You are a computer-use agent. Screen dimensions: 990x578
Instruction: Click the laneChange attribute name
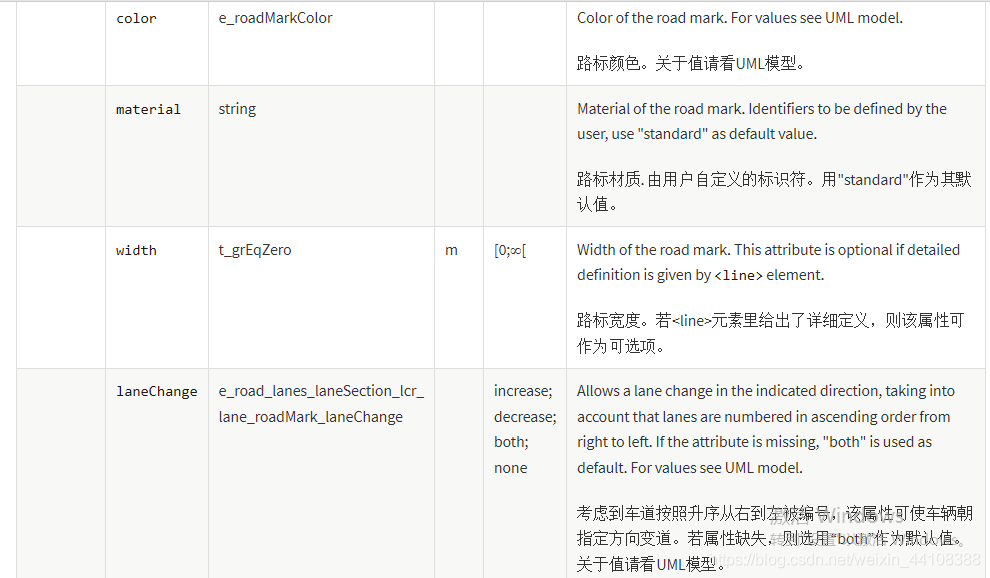pyautogui.click(x=157, y=392)
